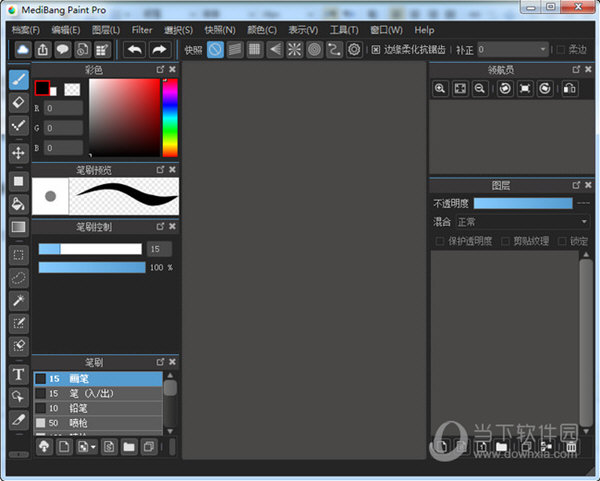Click the brush folder icon at bottom
The image size is (600, 481).
[129, 447]
